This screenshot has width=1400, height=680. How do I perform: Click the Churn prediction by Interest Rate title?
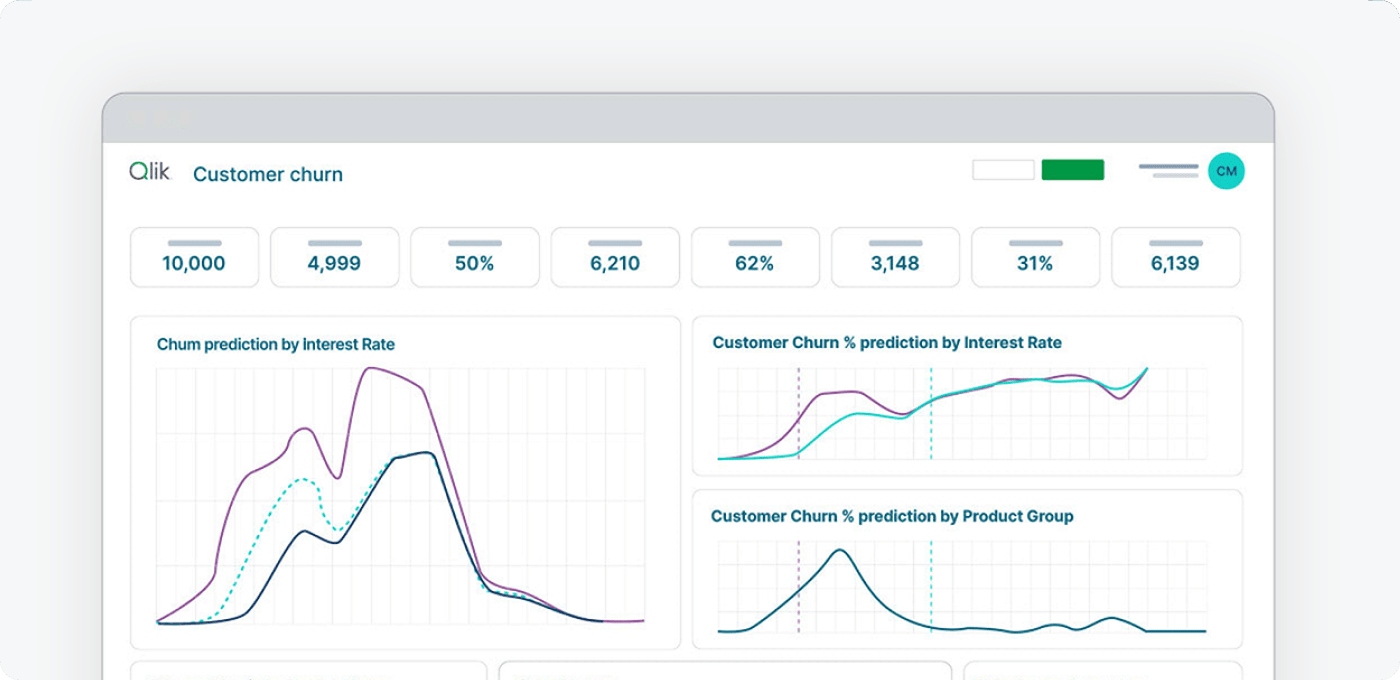point(274,343)
